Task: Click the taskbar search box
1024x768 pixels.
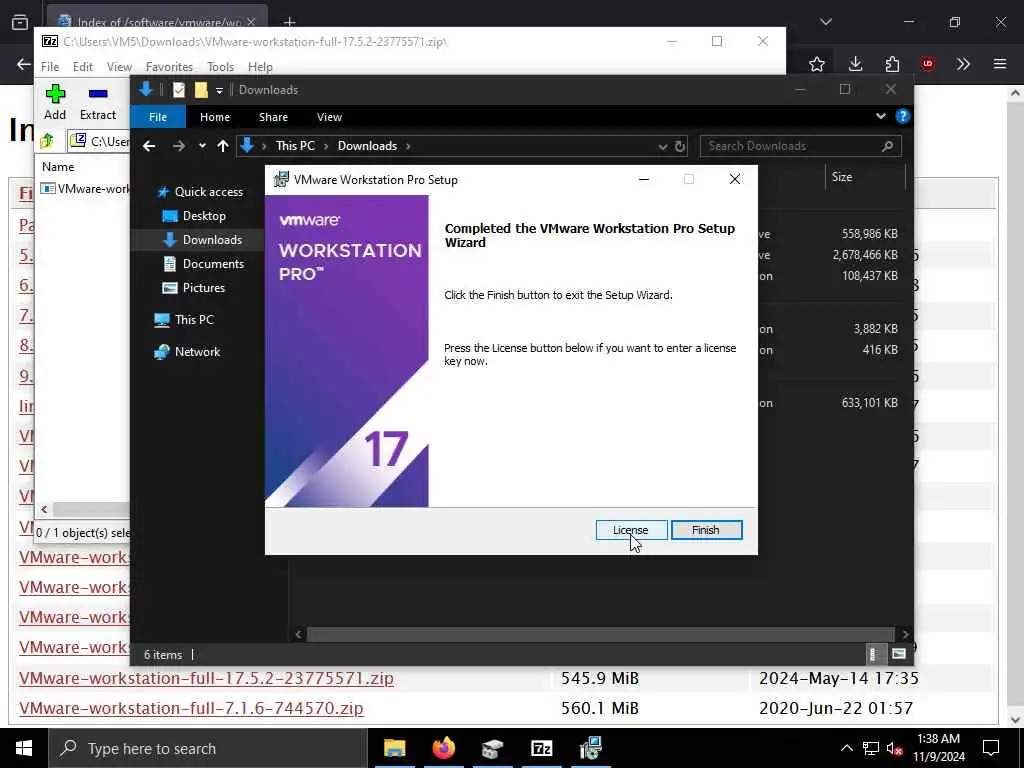Action: tap(208, 748)
